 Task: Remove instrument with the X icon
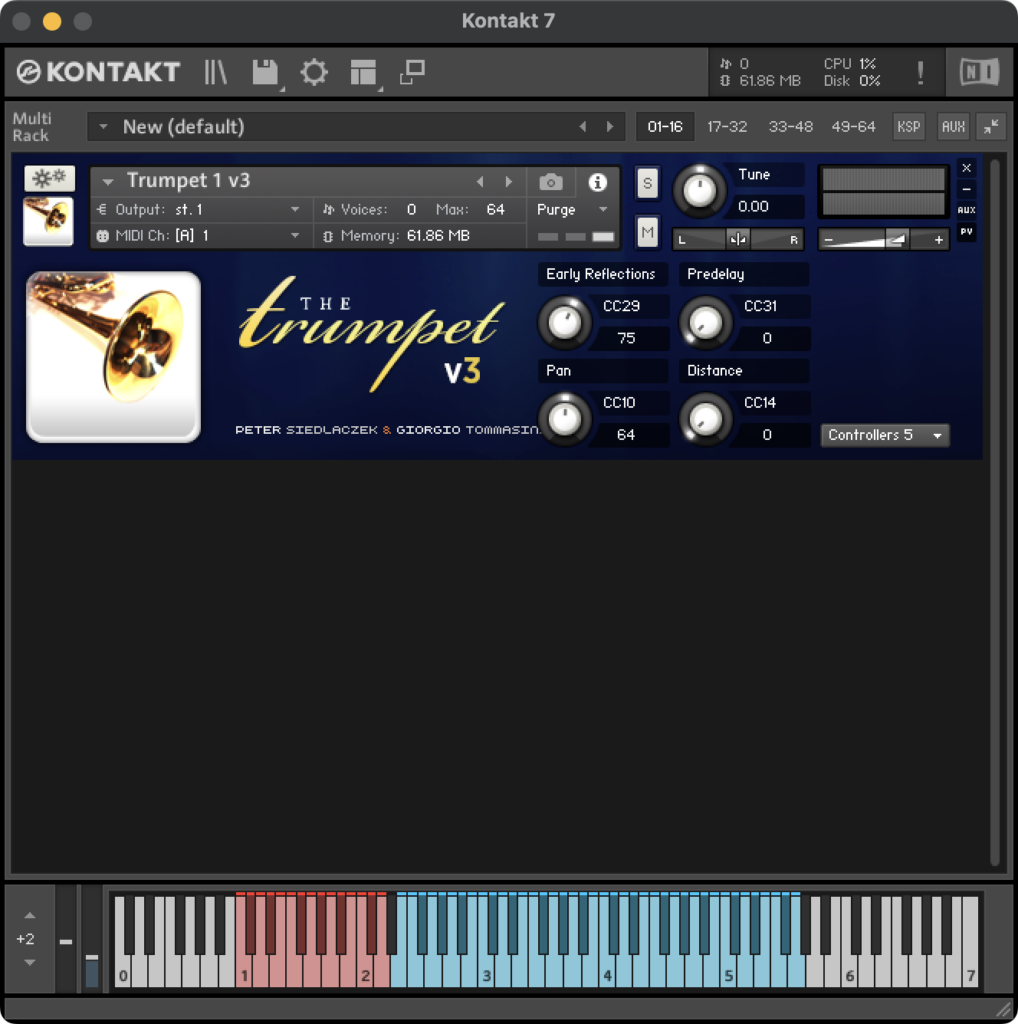pos(966,168)
